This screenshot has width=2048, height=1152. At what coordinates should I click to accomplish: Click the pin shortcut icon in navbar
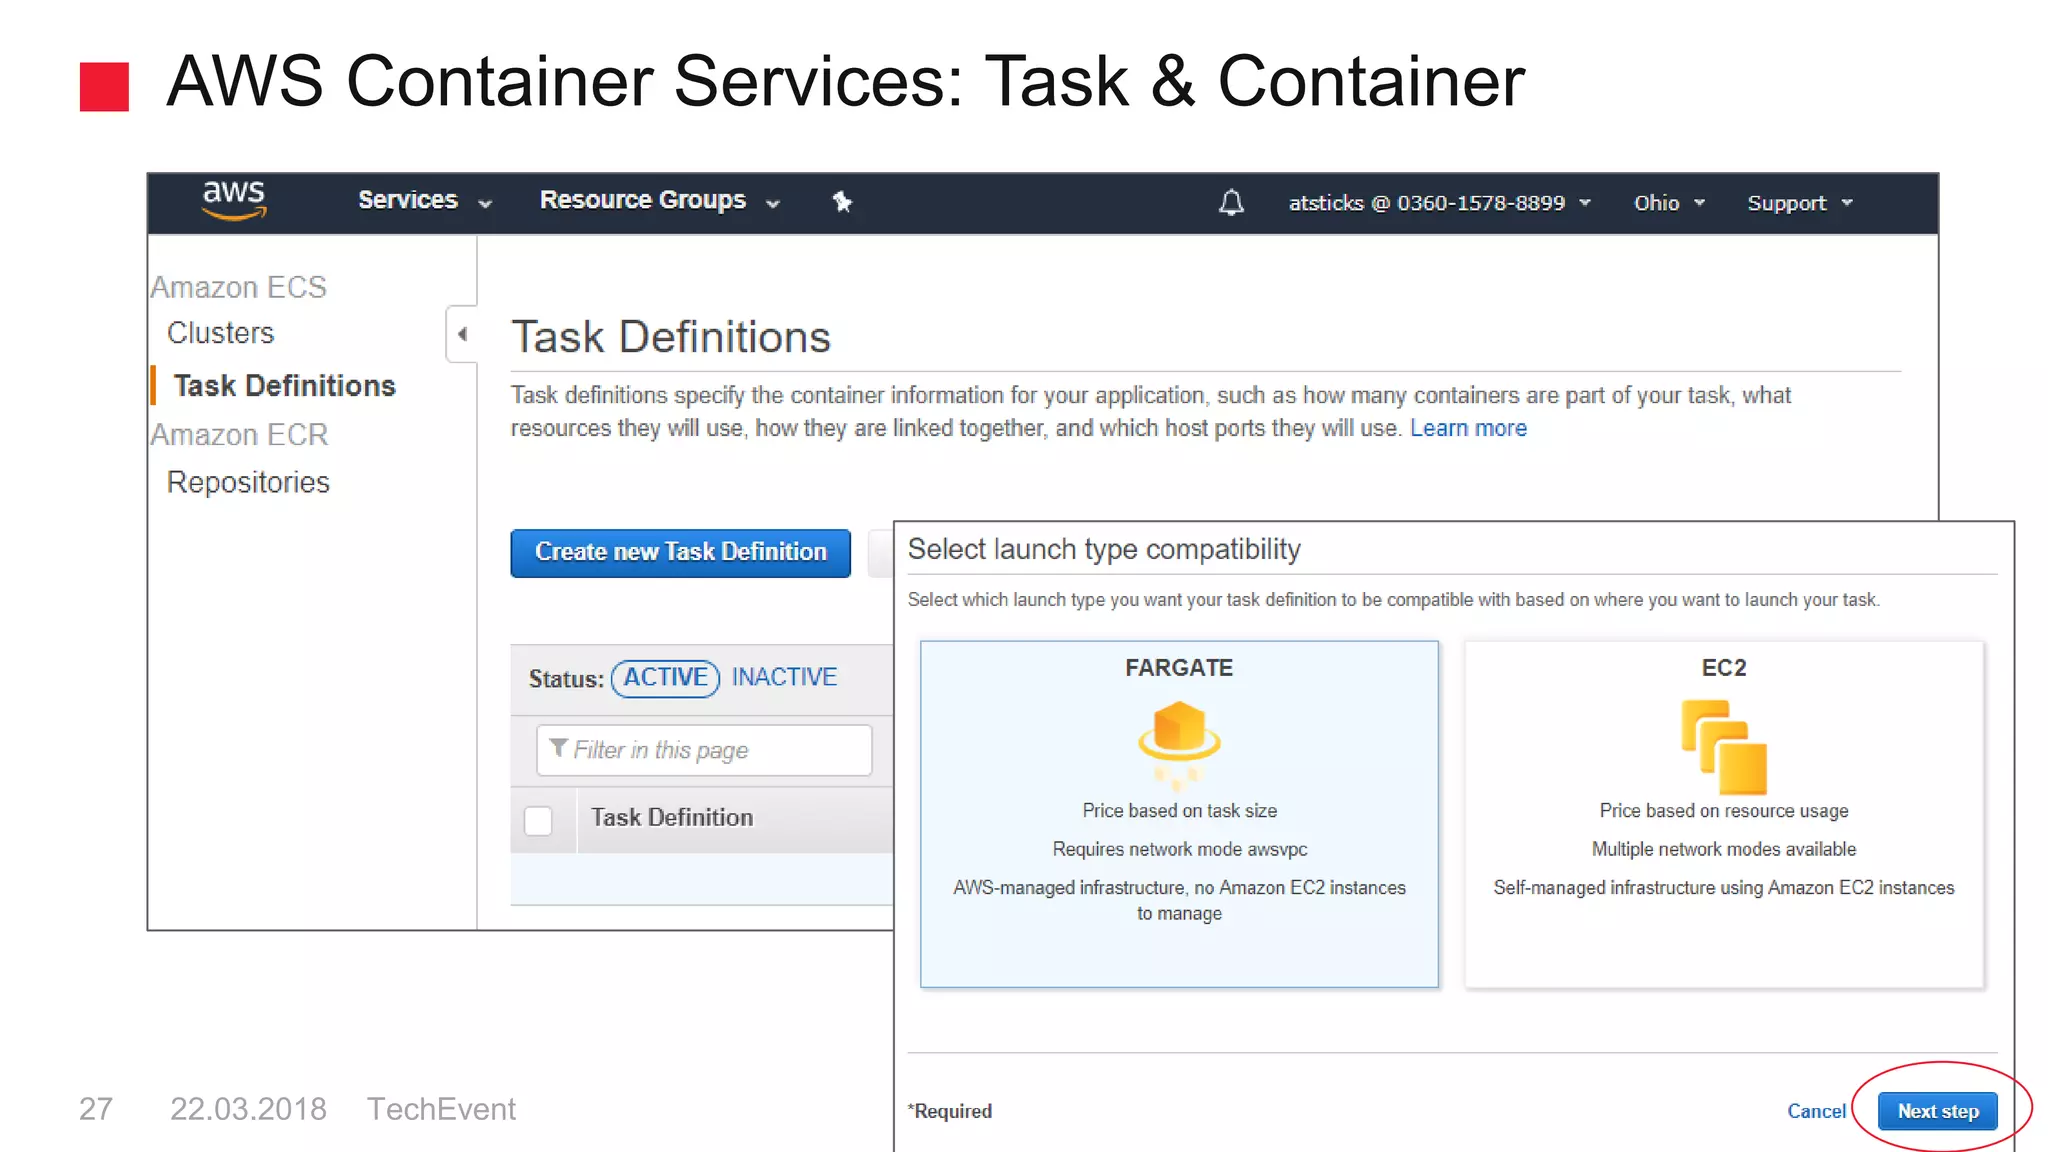coord(842,202)
